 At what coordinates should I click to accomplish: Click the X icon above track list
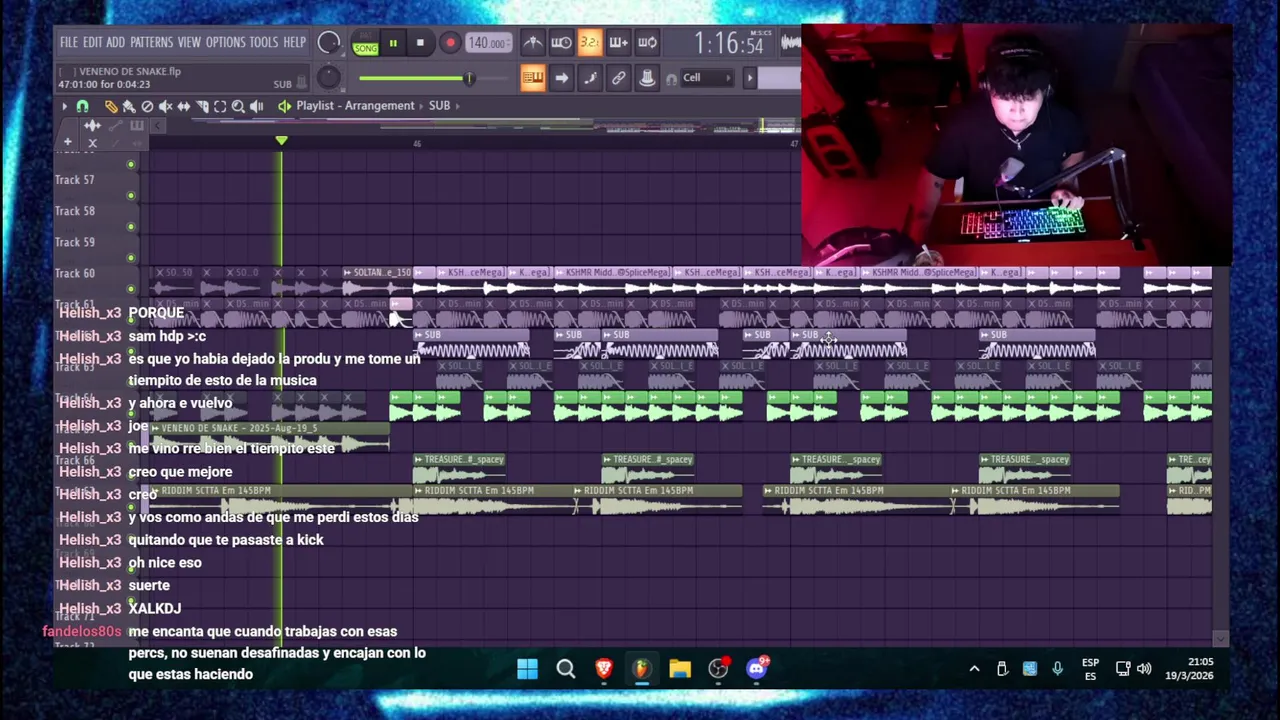[x=92, y=143]
